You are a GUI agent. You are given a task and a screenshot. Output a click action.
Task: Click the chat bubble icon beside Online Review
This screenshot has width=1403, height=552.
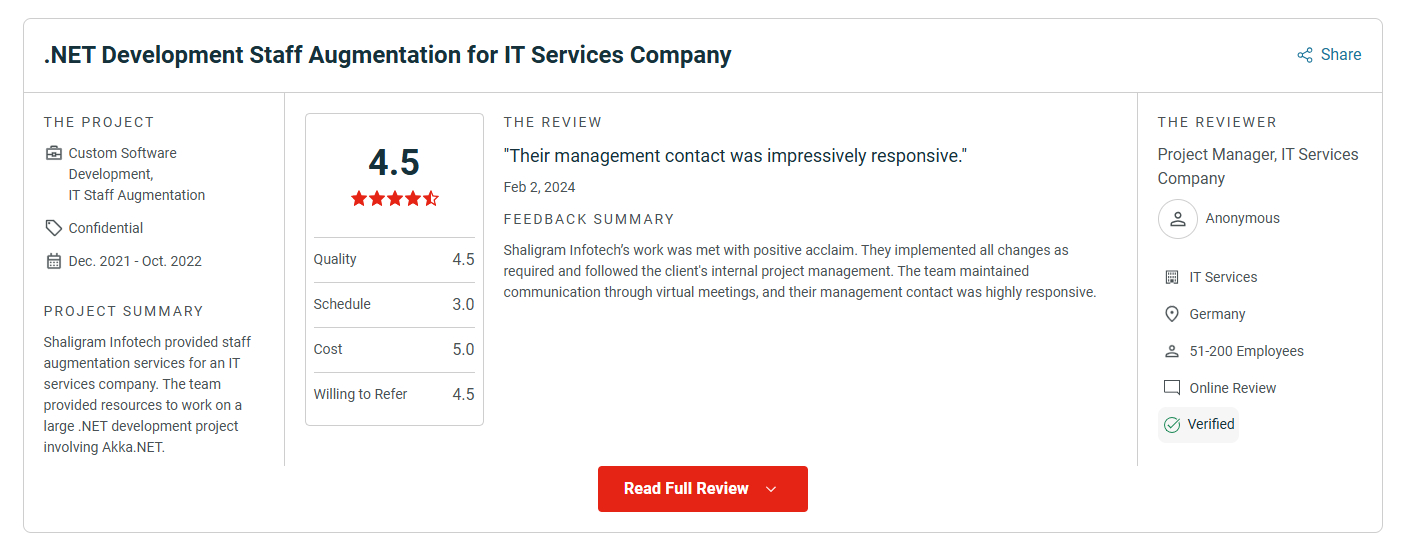(1172, 388)
